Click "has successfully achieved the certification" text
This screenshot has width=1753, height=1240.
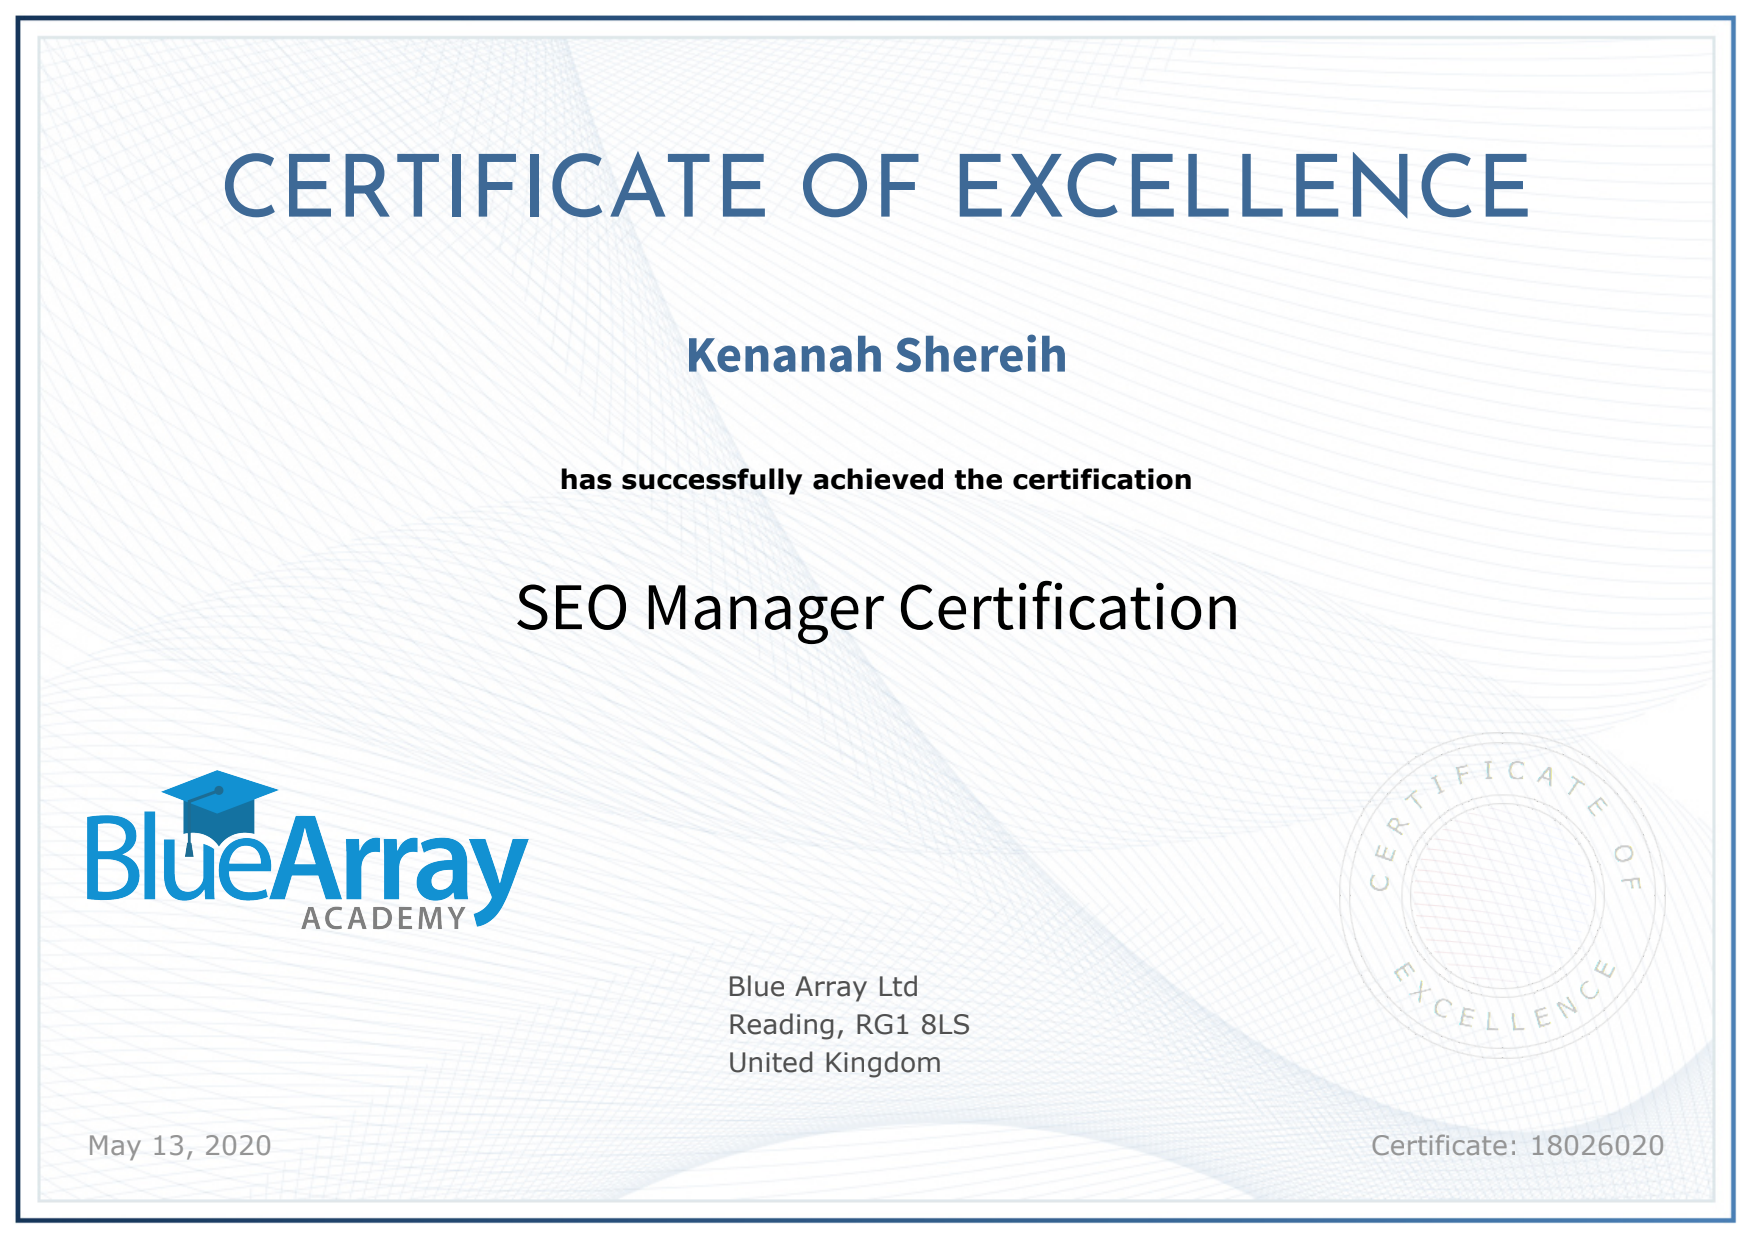[876, 480]
